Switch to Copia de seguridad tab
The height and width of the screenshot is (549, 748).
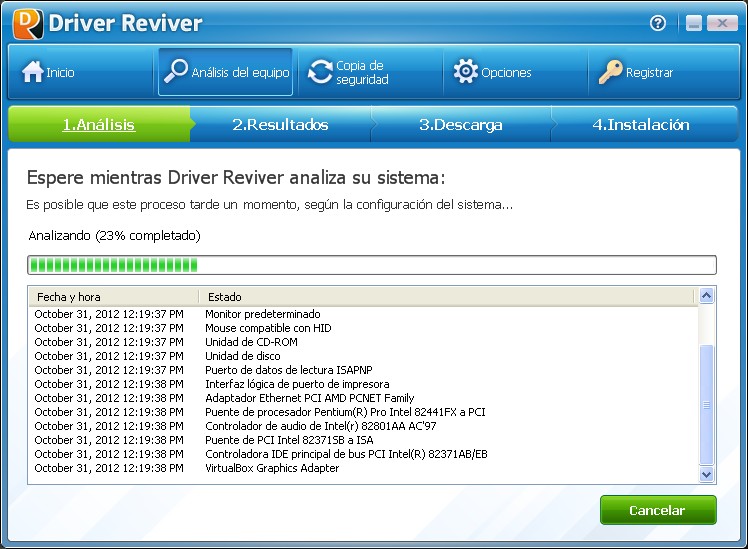[371, 72]
